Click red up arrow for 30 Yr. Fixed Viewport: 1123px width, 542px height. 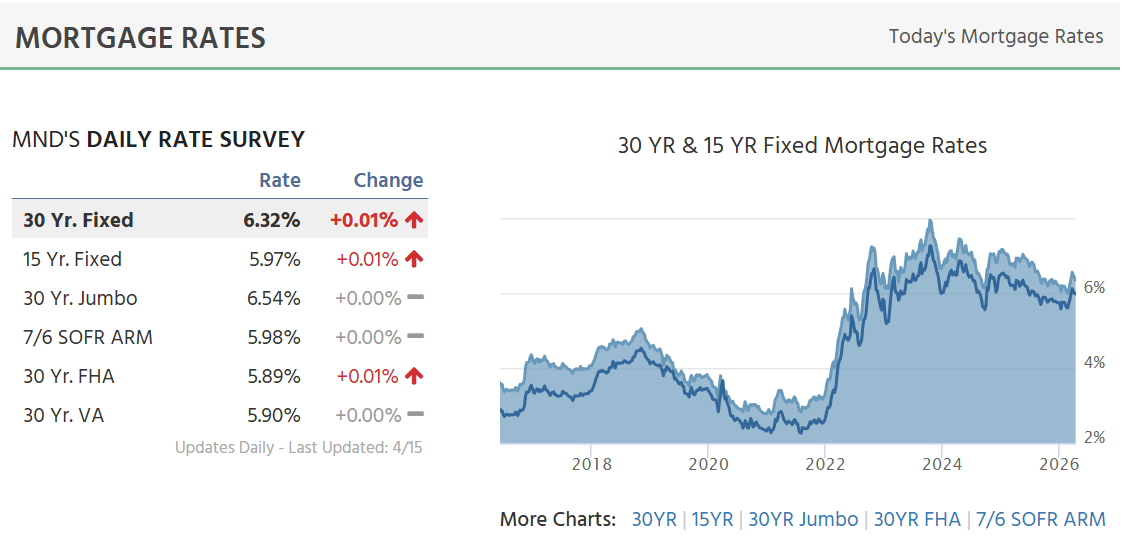click(x=414, y=220)
